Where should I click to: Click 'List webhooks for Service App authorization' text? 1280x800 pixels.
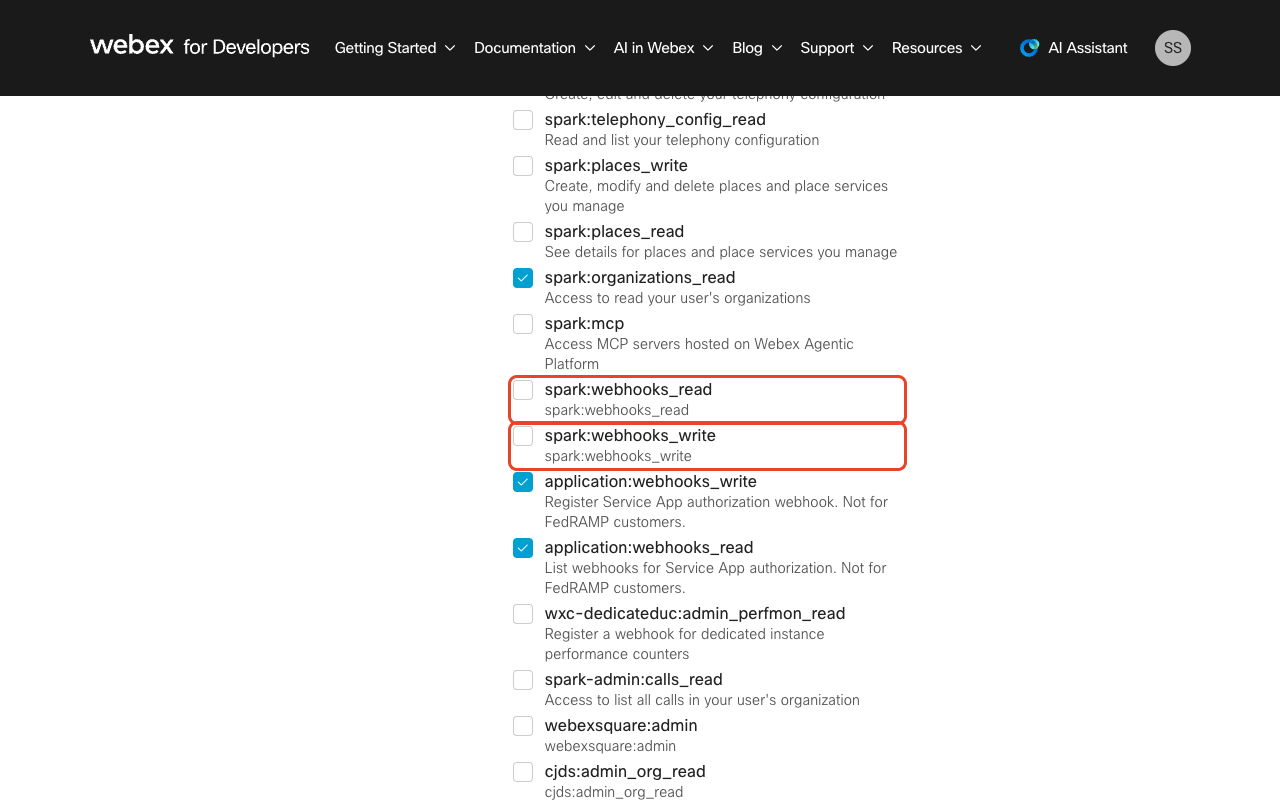tap(716, 578)
